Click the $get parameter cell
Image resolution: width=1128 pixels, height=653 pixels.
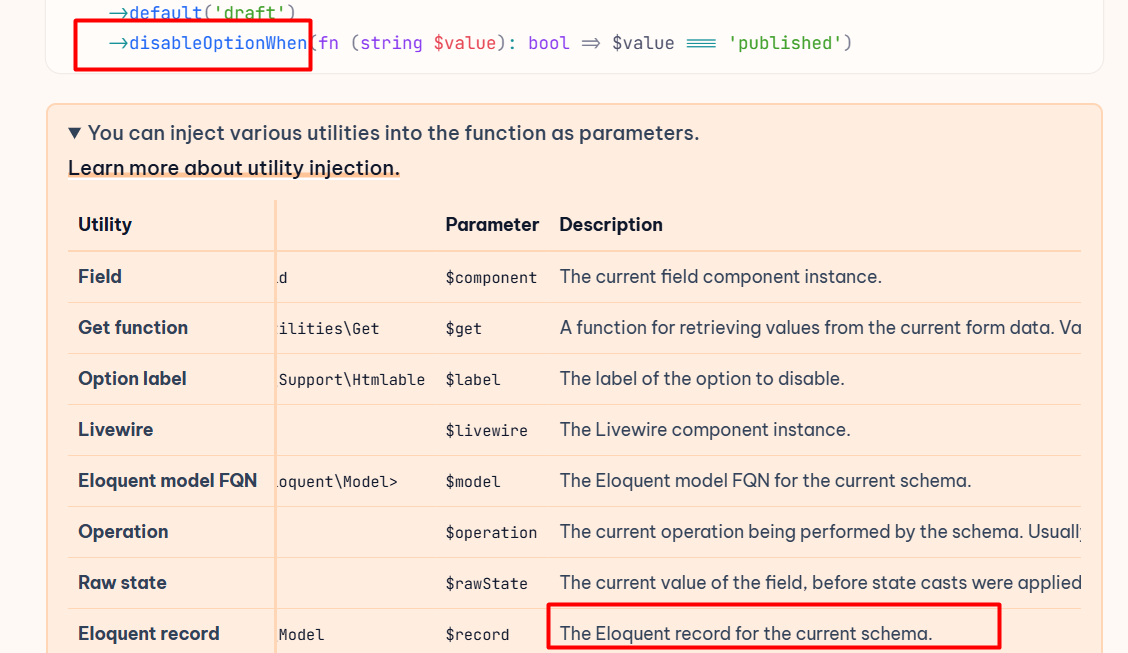(464, 329)
